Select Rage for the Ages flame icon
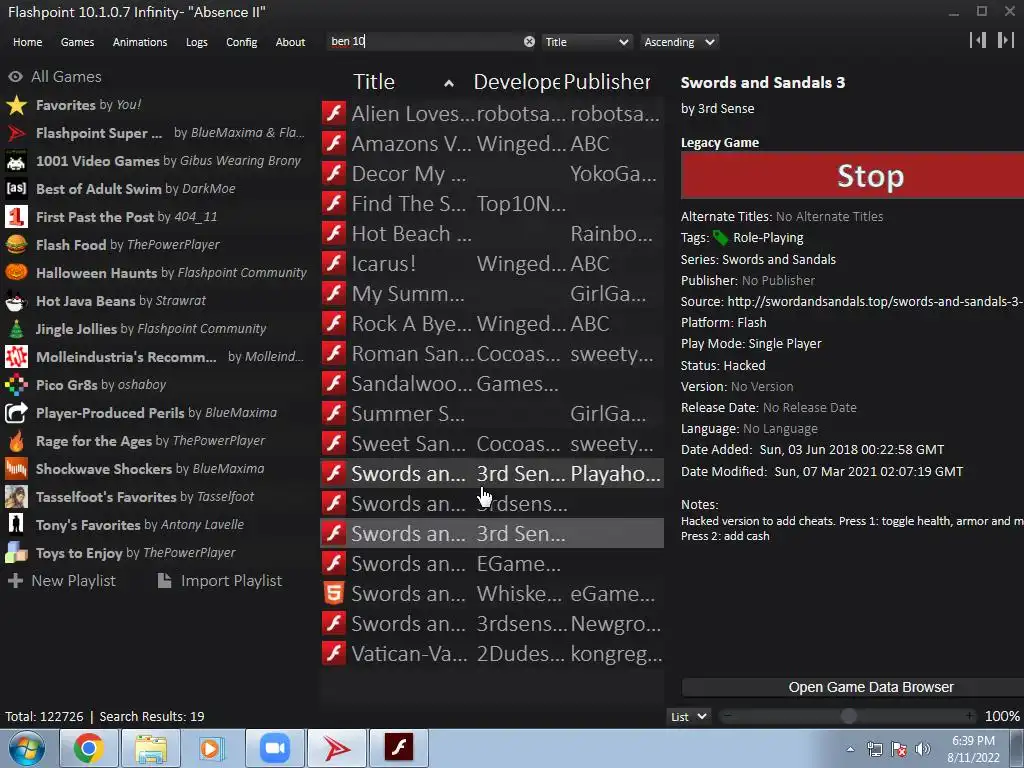This screenshot has height=768, width=1024. [x=16, y=441]
